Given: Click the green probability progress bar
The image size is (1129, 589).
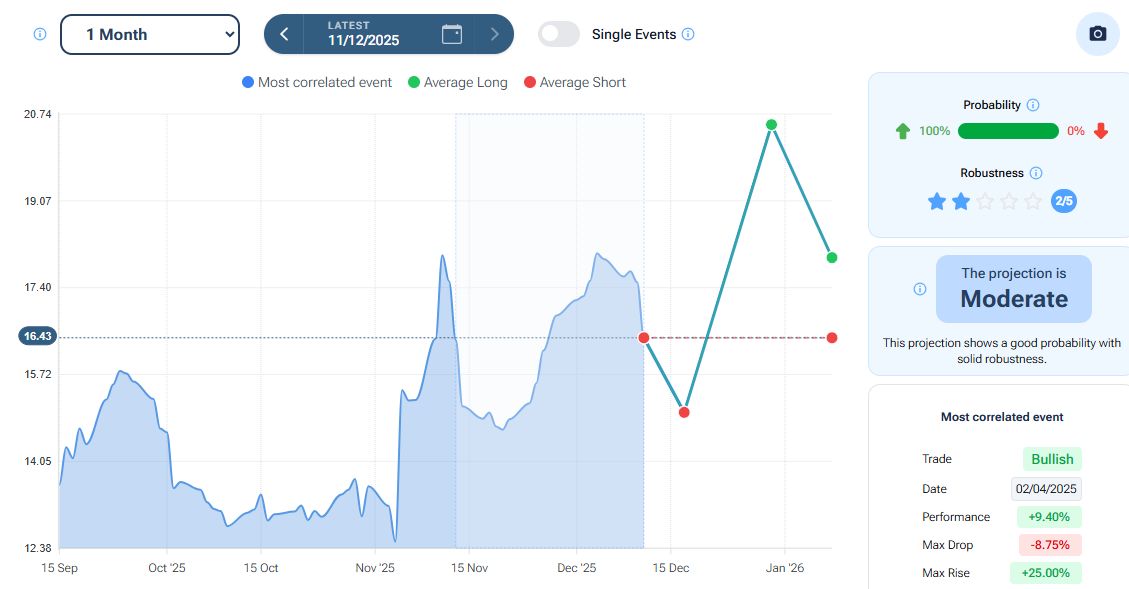Looking at the screenshot, I should [x=1008, y=131].
